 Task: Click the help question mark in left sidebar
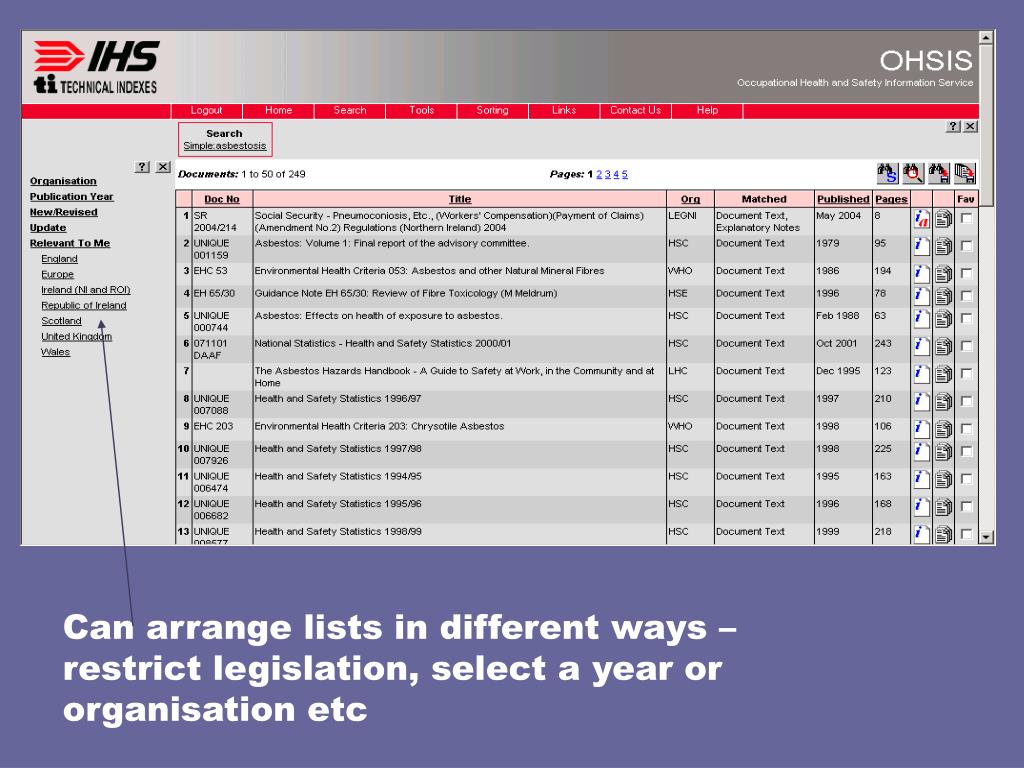(142, 167)
